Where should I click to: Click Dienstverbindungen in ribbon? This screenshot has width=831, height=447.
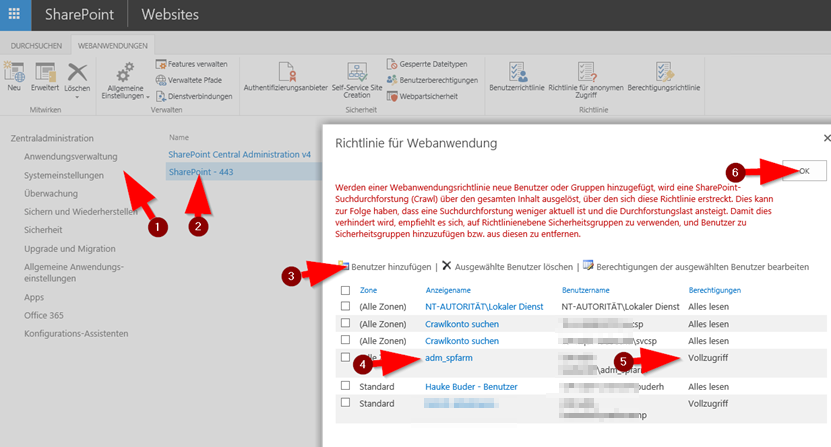coord(194,97)
